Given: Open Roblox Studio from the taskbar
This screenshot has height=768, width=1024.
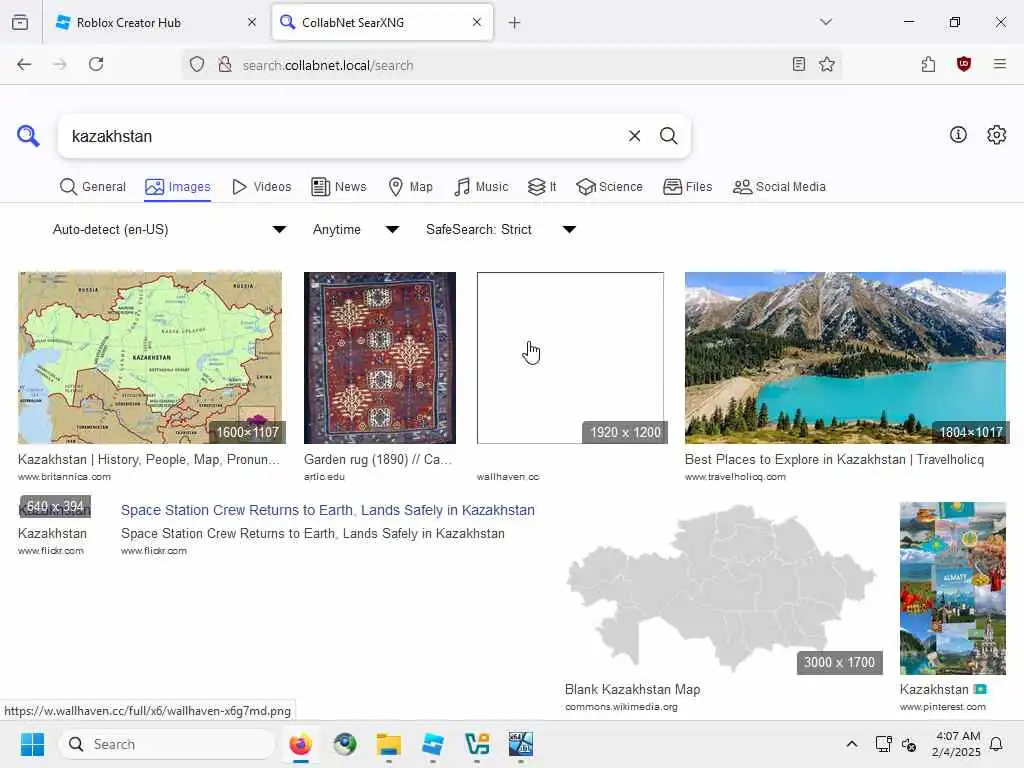Looking at the screenshot, I should pyautogui.click(x=432, y=744).
